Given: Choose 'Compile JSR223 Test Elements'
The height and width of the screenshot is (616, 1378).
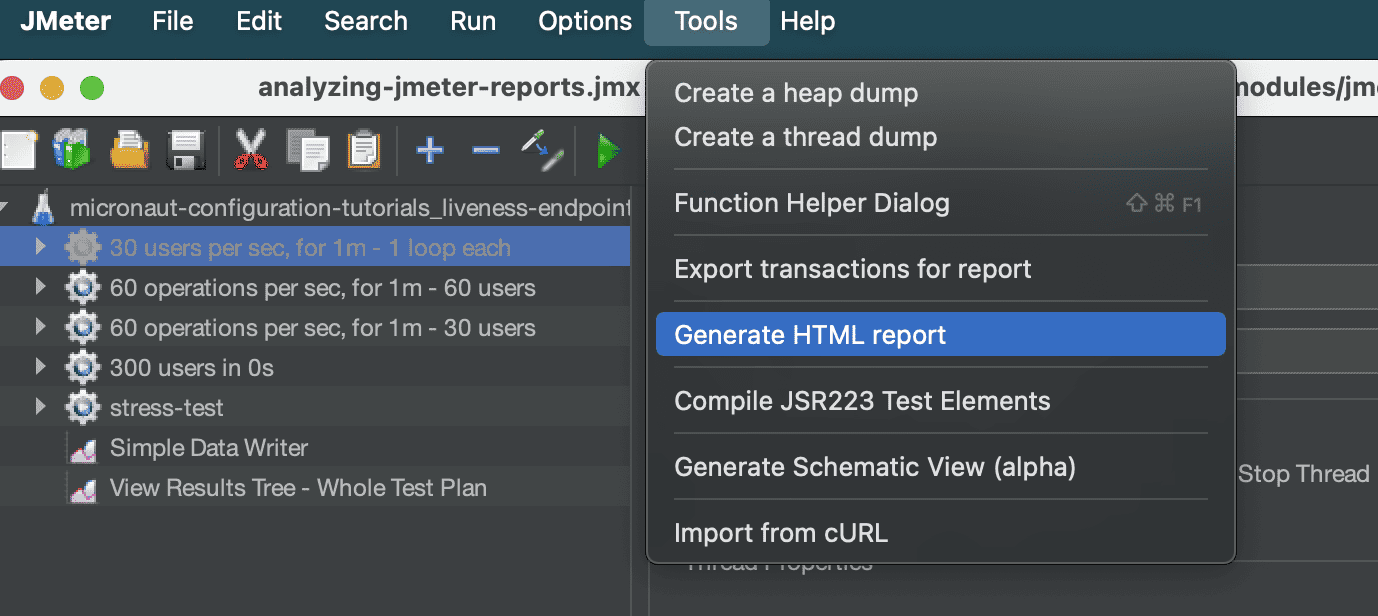Looking at the screenshot, I should 940,401.
